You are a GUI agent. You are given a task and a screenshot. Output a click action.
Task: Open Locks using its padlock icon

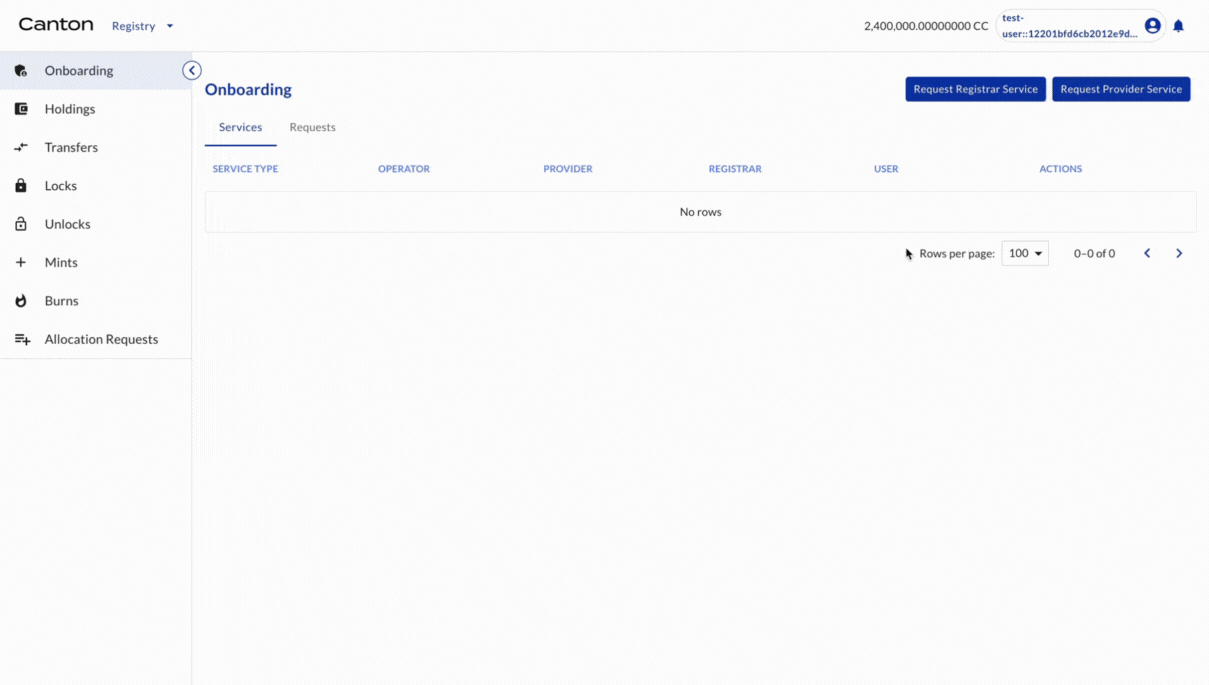(x=21, y=185)
